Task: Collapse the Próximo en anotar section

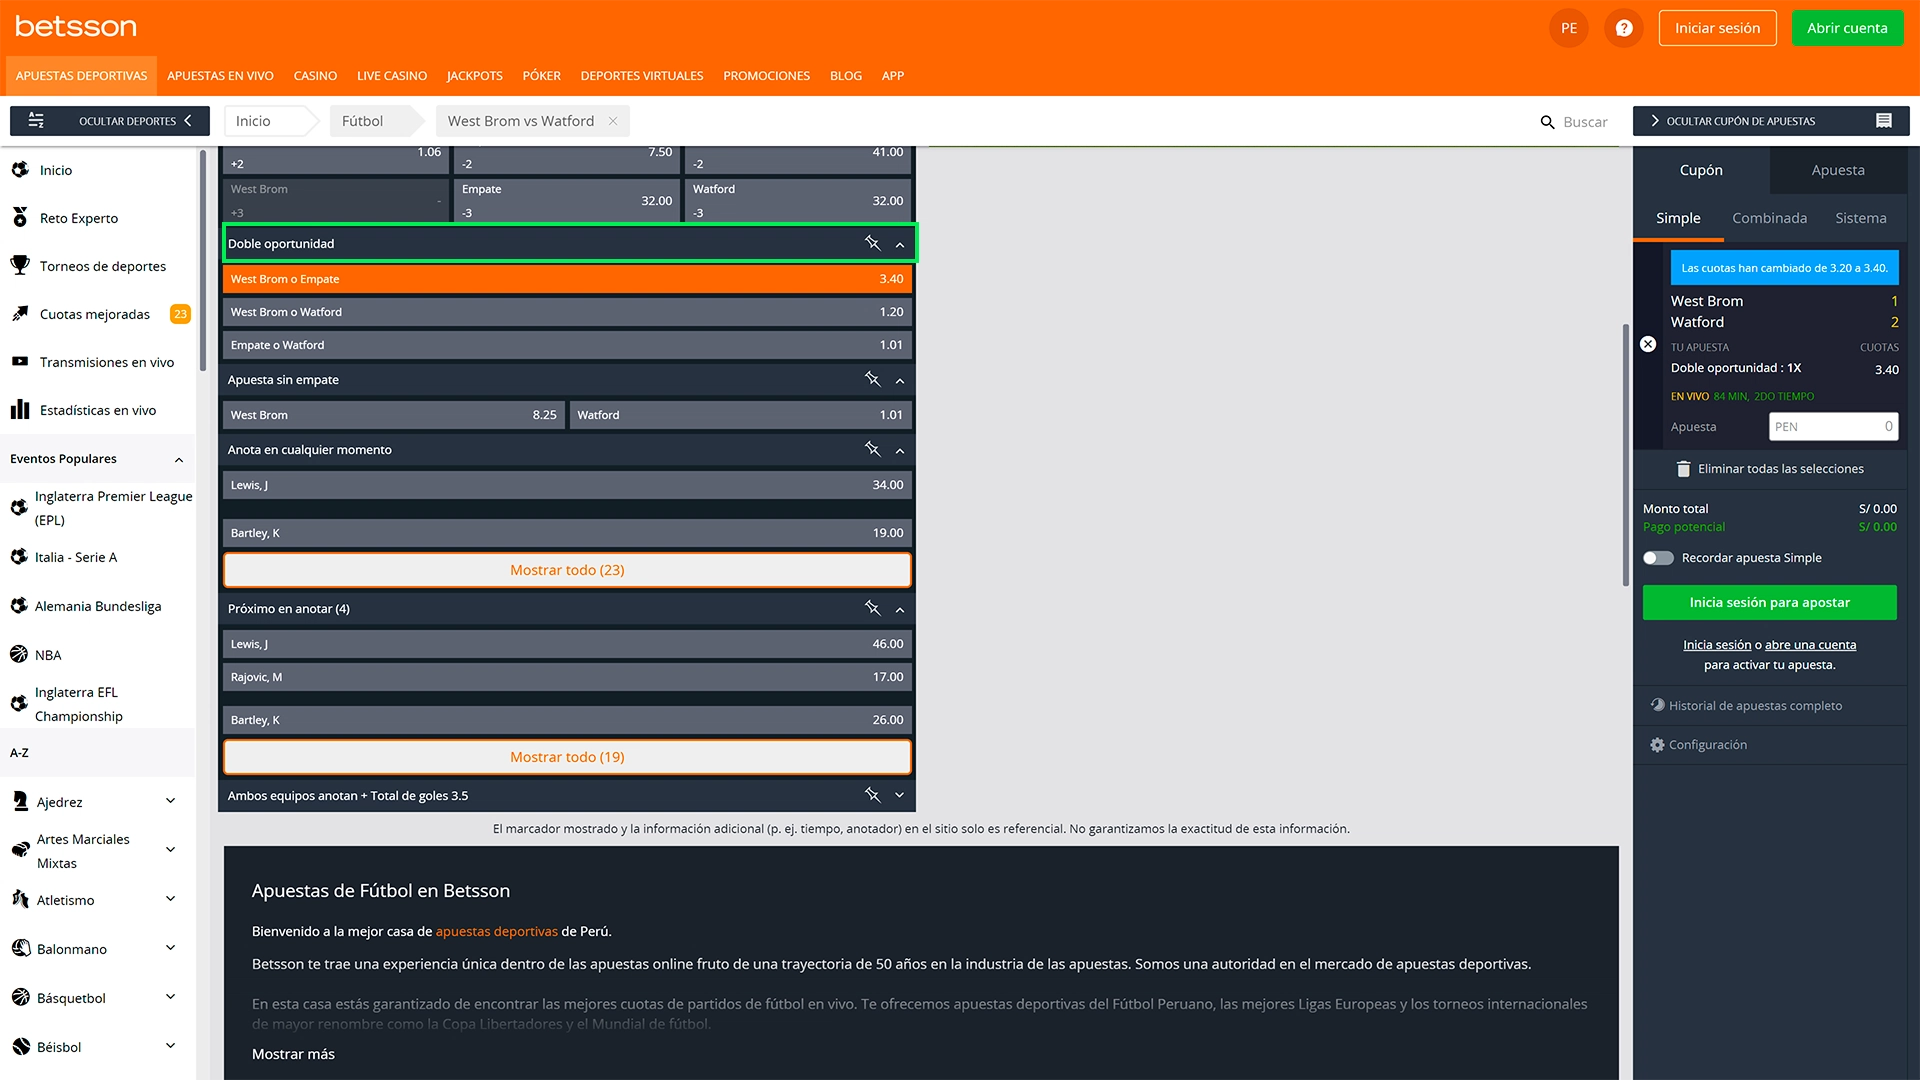Action: pyautogui.click(x=900, y=609)
